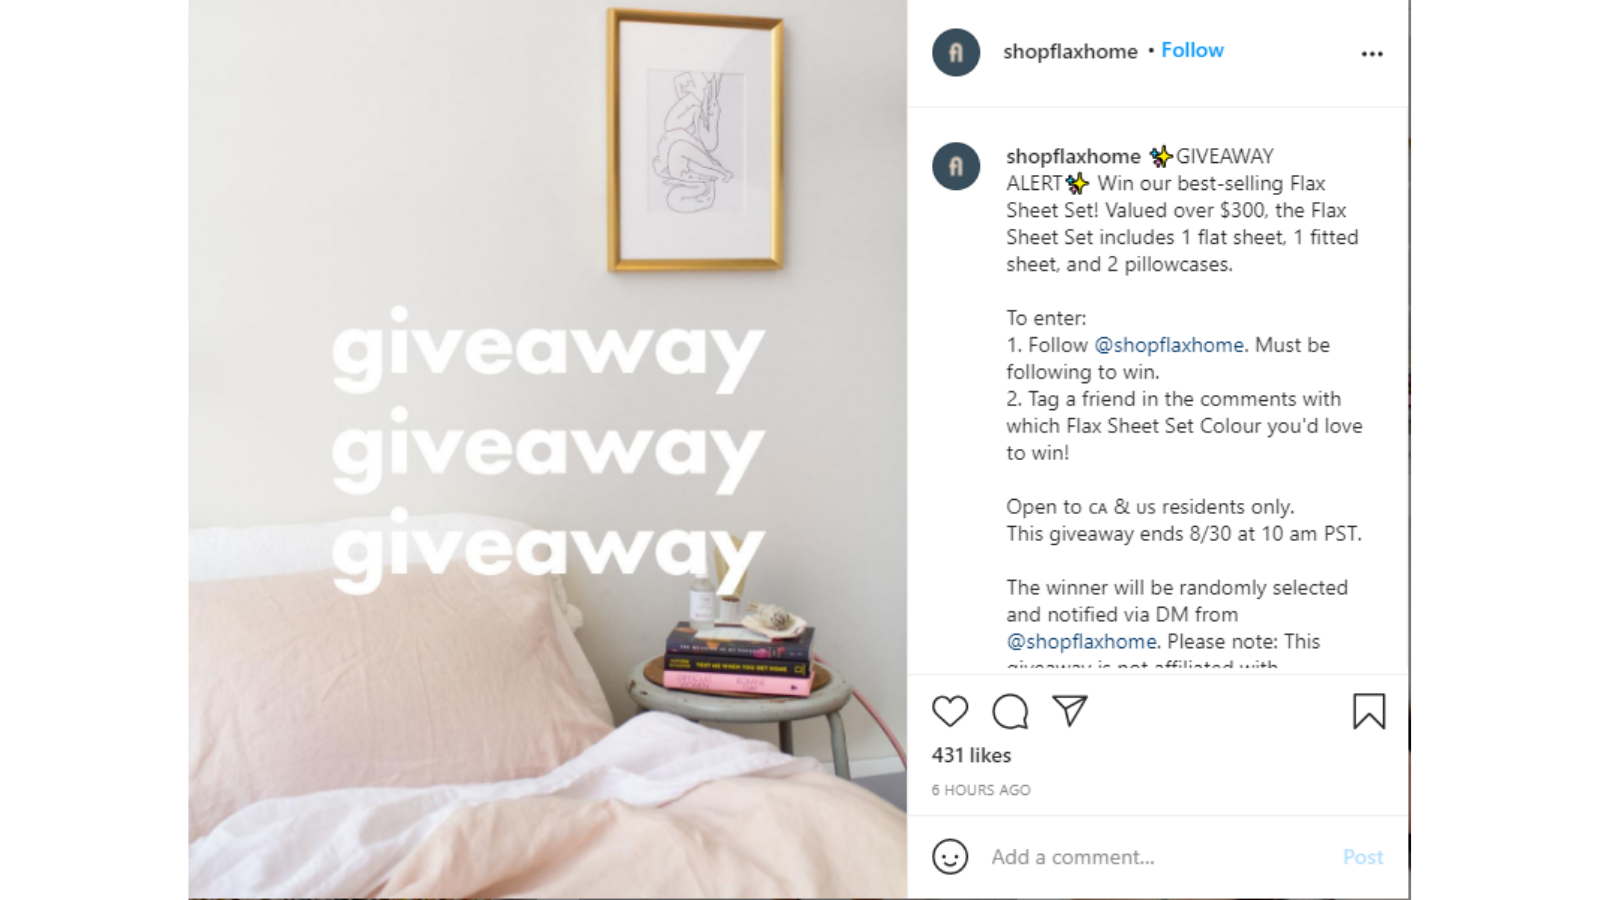Screen dimensions: 1600x900
Task: Open the three-dot more options menu
Action: [1372, 54]
